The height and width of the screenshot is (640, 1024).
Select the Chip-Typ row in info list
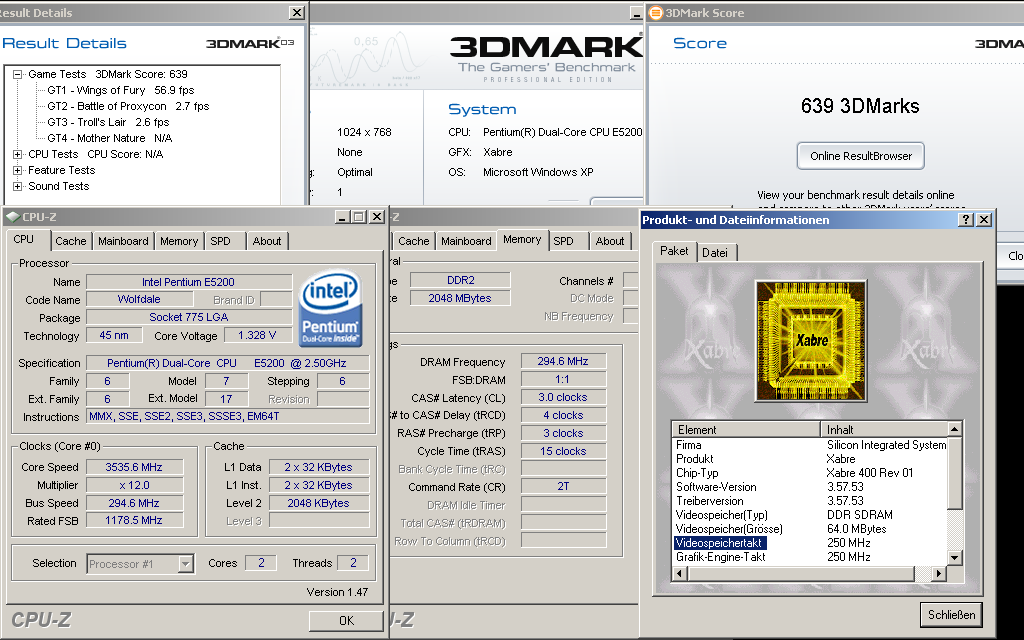[x=810, y=473]
